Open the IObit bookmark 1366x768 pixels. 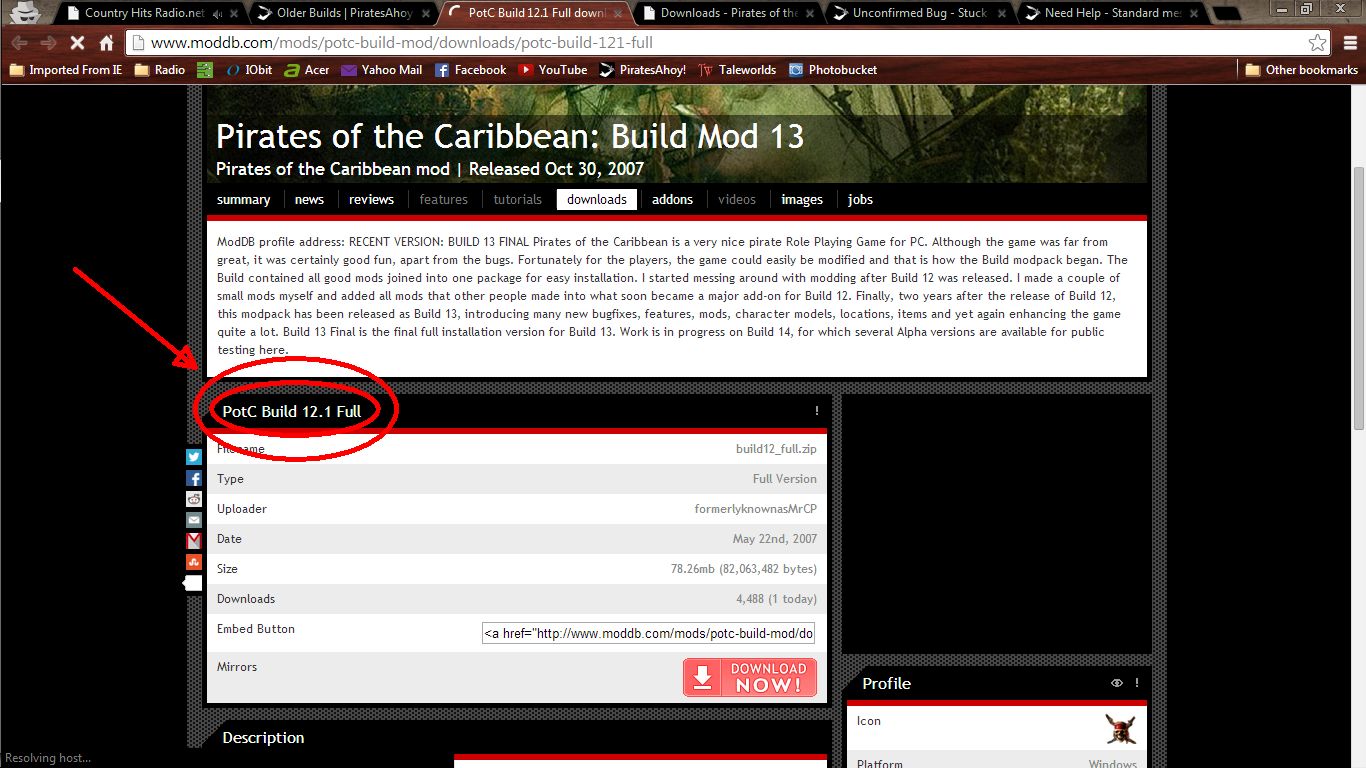tap(249, 70)
